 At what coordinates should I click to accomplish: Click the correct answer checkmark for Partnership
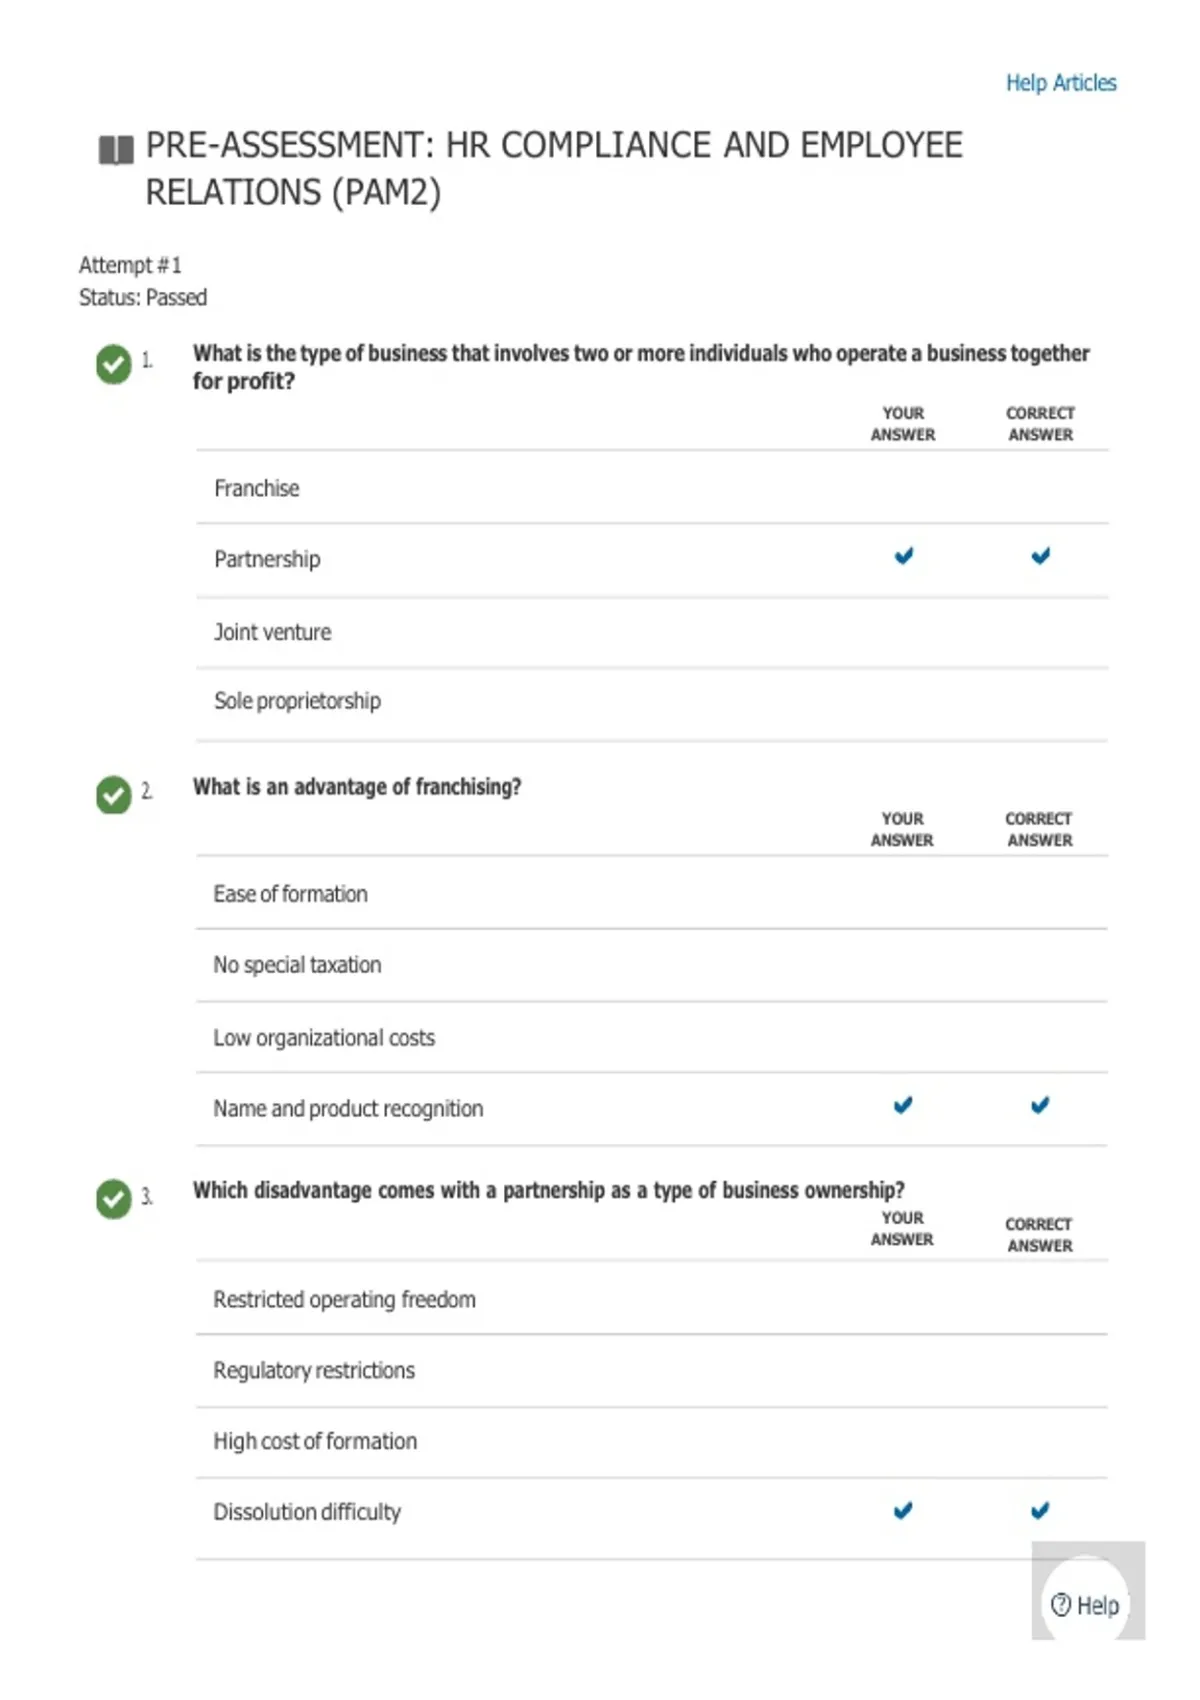1041,556
